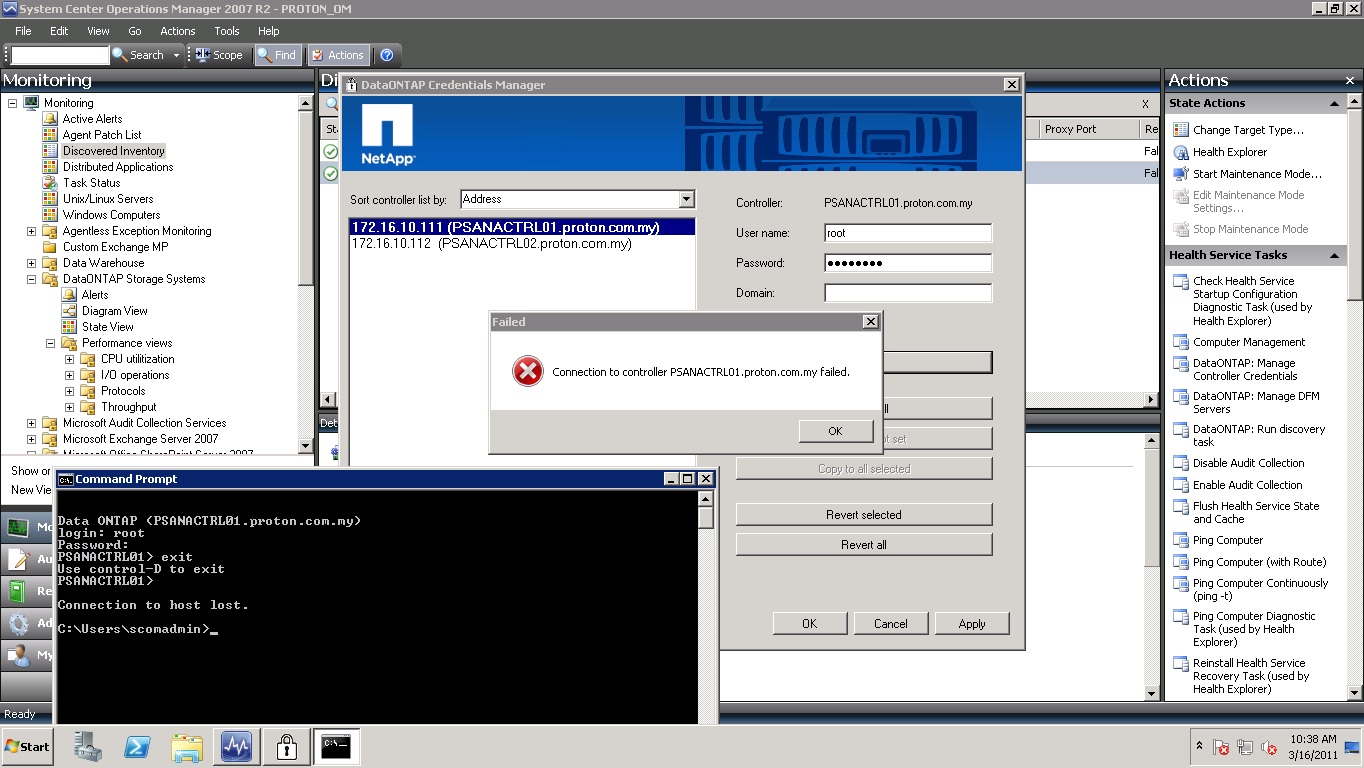
Task: Expand the Protocols folder
Action: [x=70, y=391]
